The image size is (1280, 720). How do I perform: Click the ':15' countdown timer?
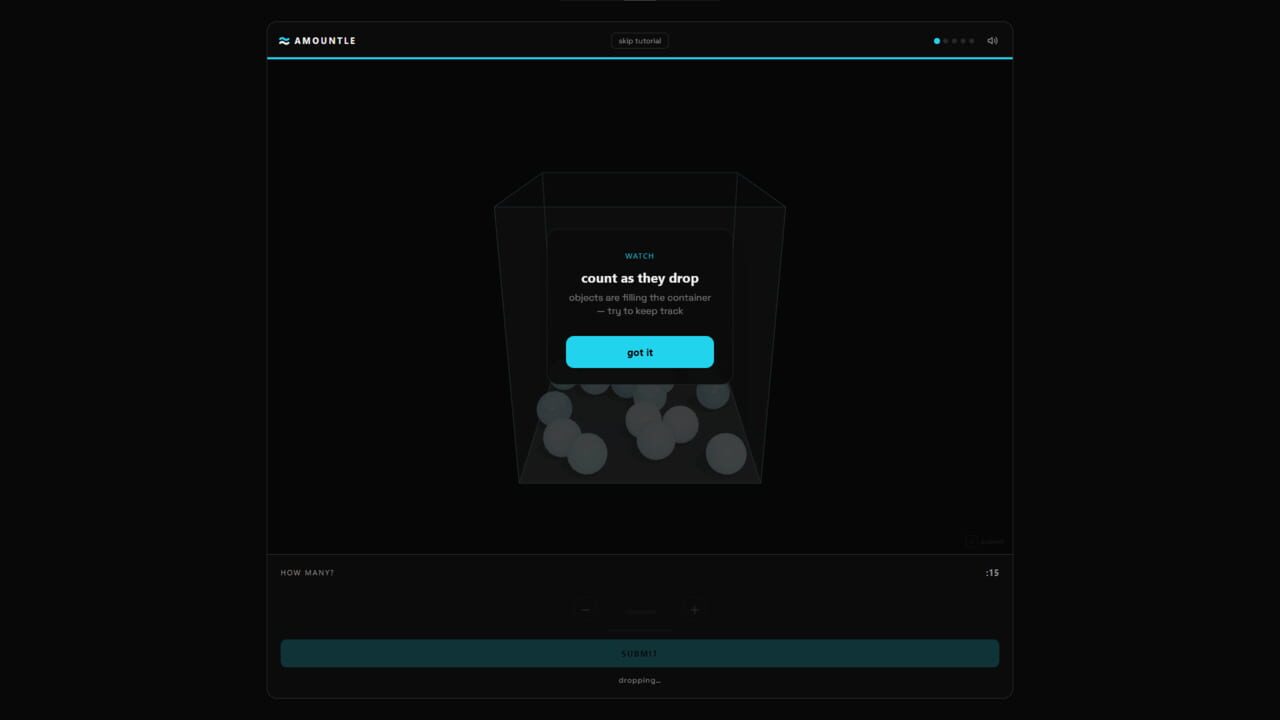[992, 573]
